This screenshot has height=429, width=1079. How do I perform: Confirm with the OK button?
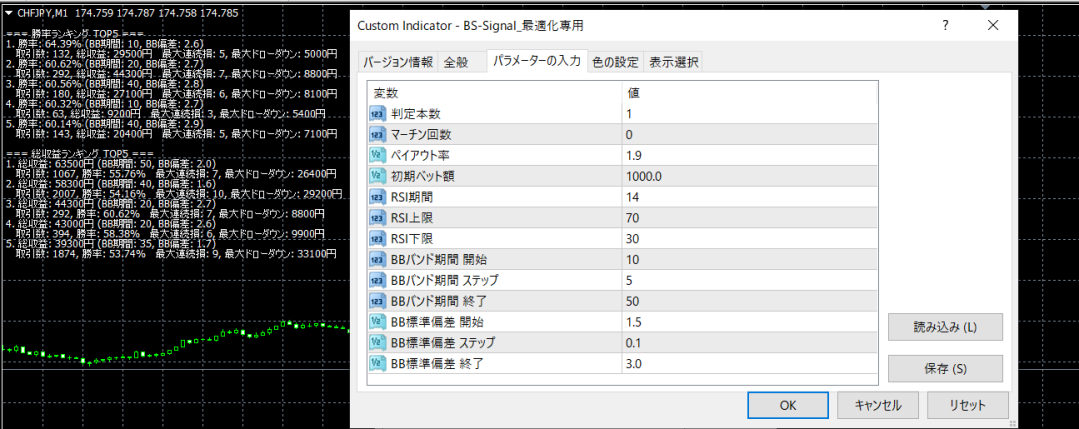[x=788, y=405]
